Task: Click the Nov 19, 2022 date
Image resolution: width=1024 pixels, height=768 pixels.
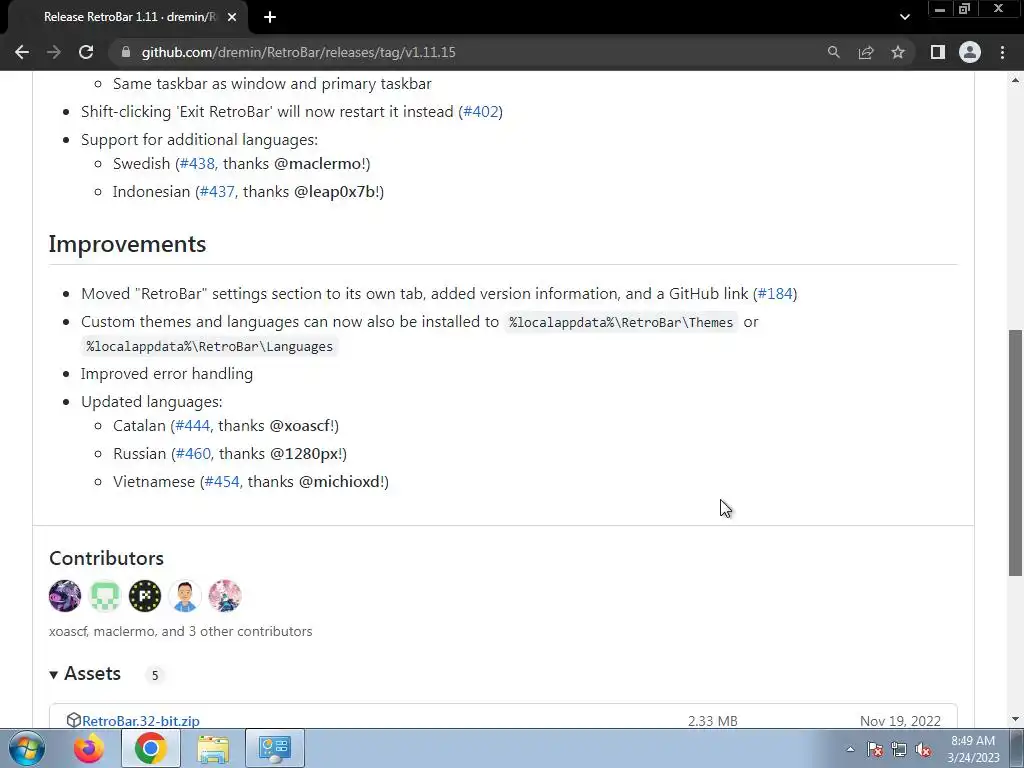Action: 901,721
